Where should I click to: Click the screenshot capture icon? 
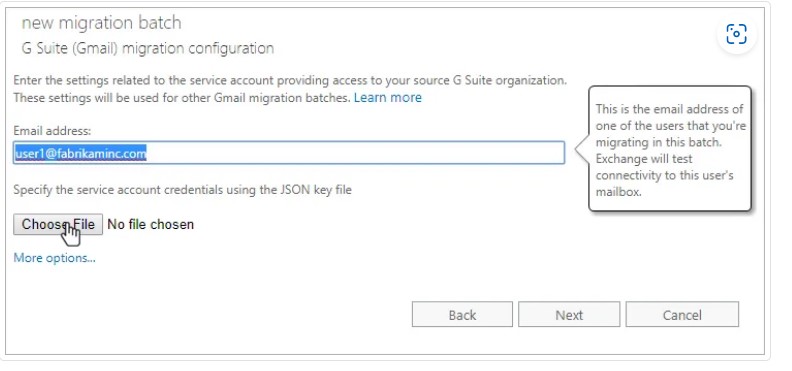click(736, 34)
